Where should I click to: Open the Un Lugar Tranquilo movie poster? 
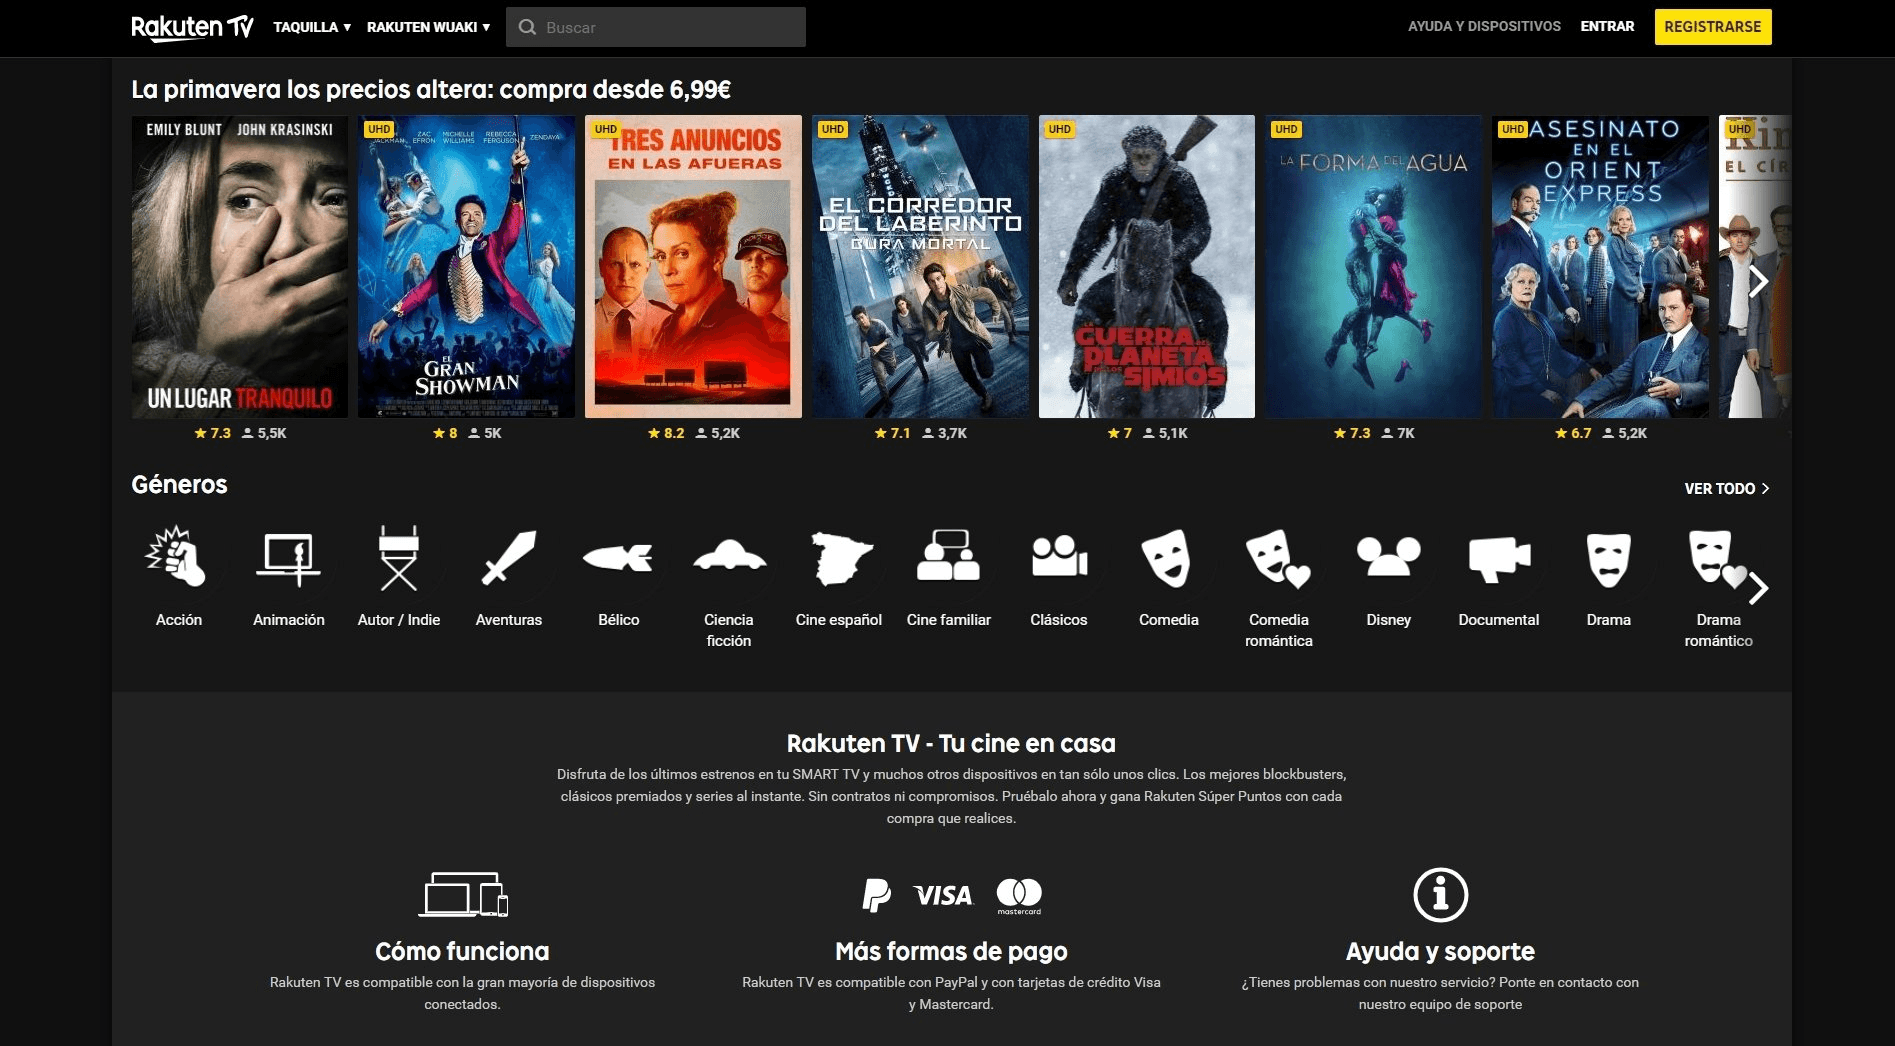(240, 266)
